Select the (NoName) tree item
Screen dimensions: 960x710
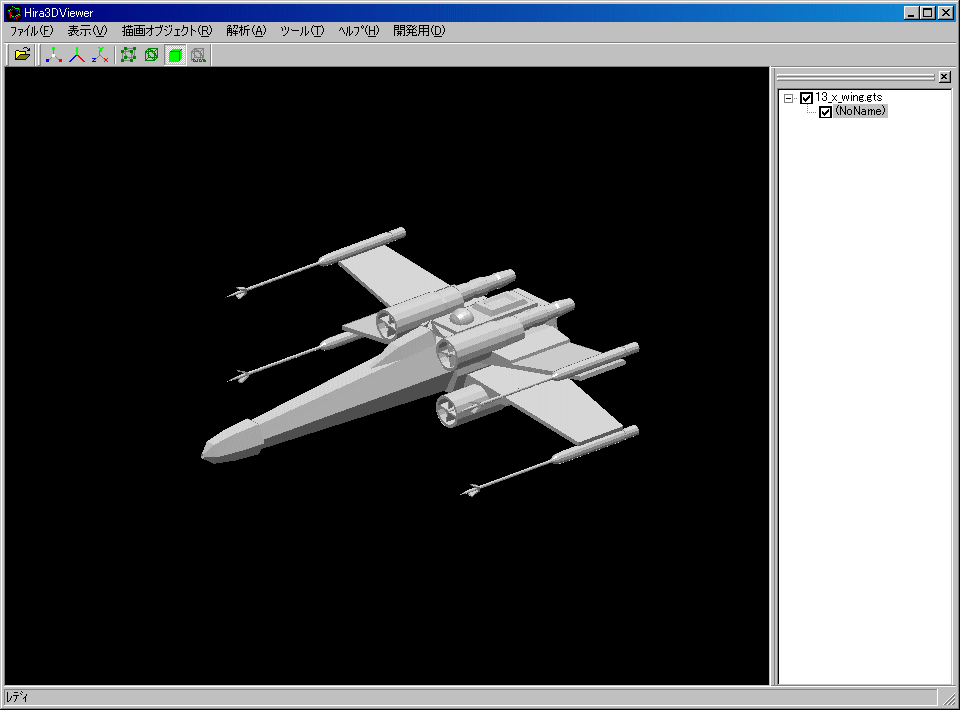click(860, 111)
